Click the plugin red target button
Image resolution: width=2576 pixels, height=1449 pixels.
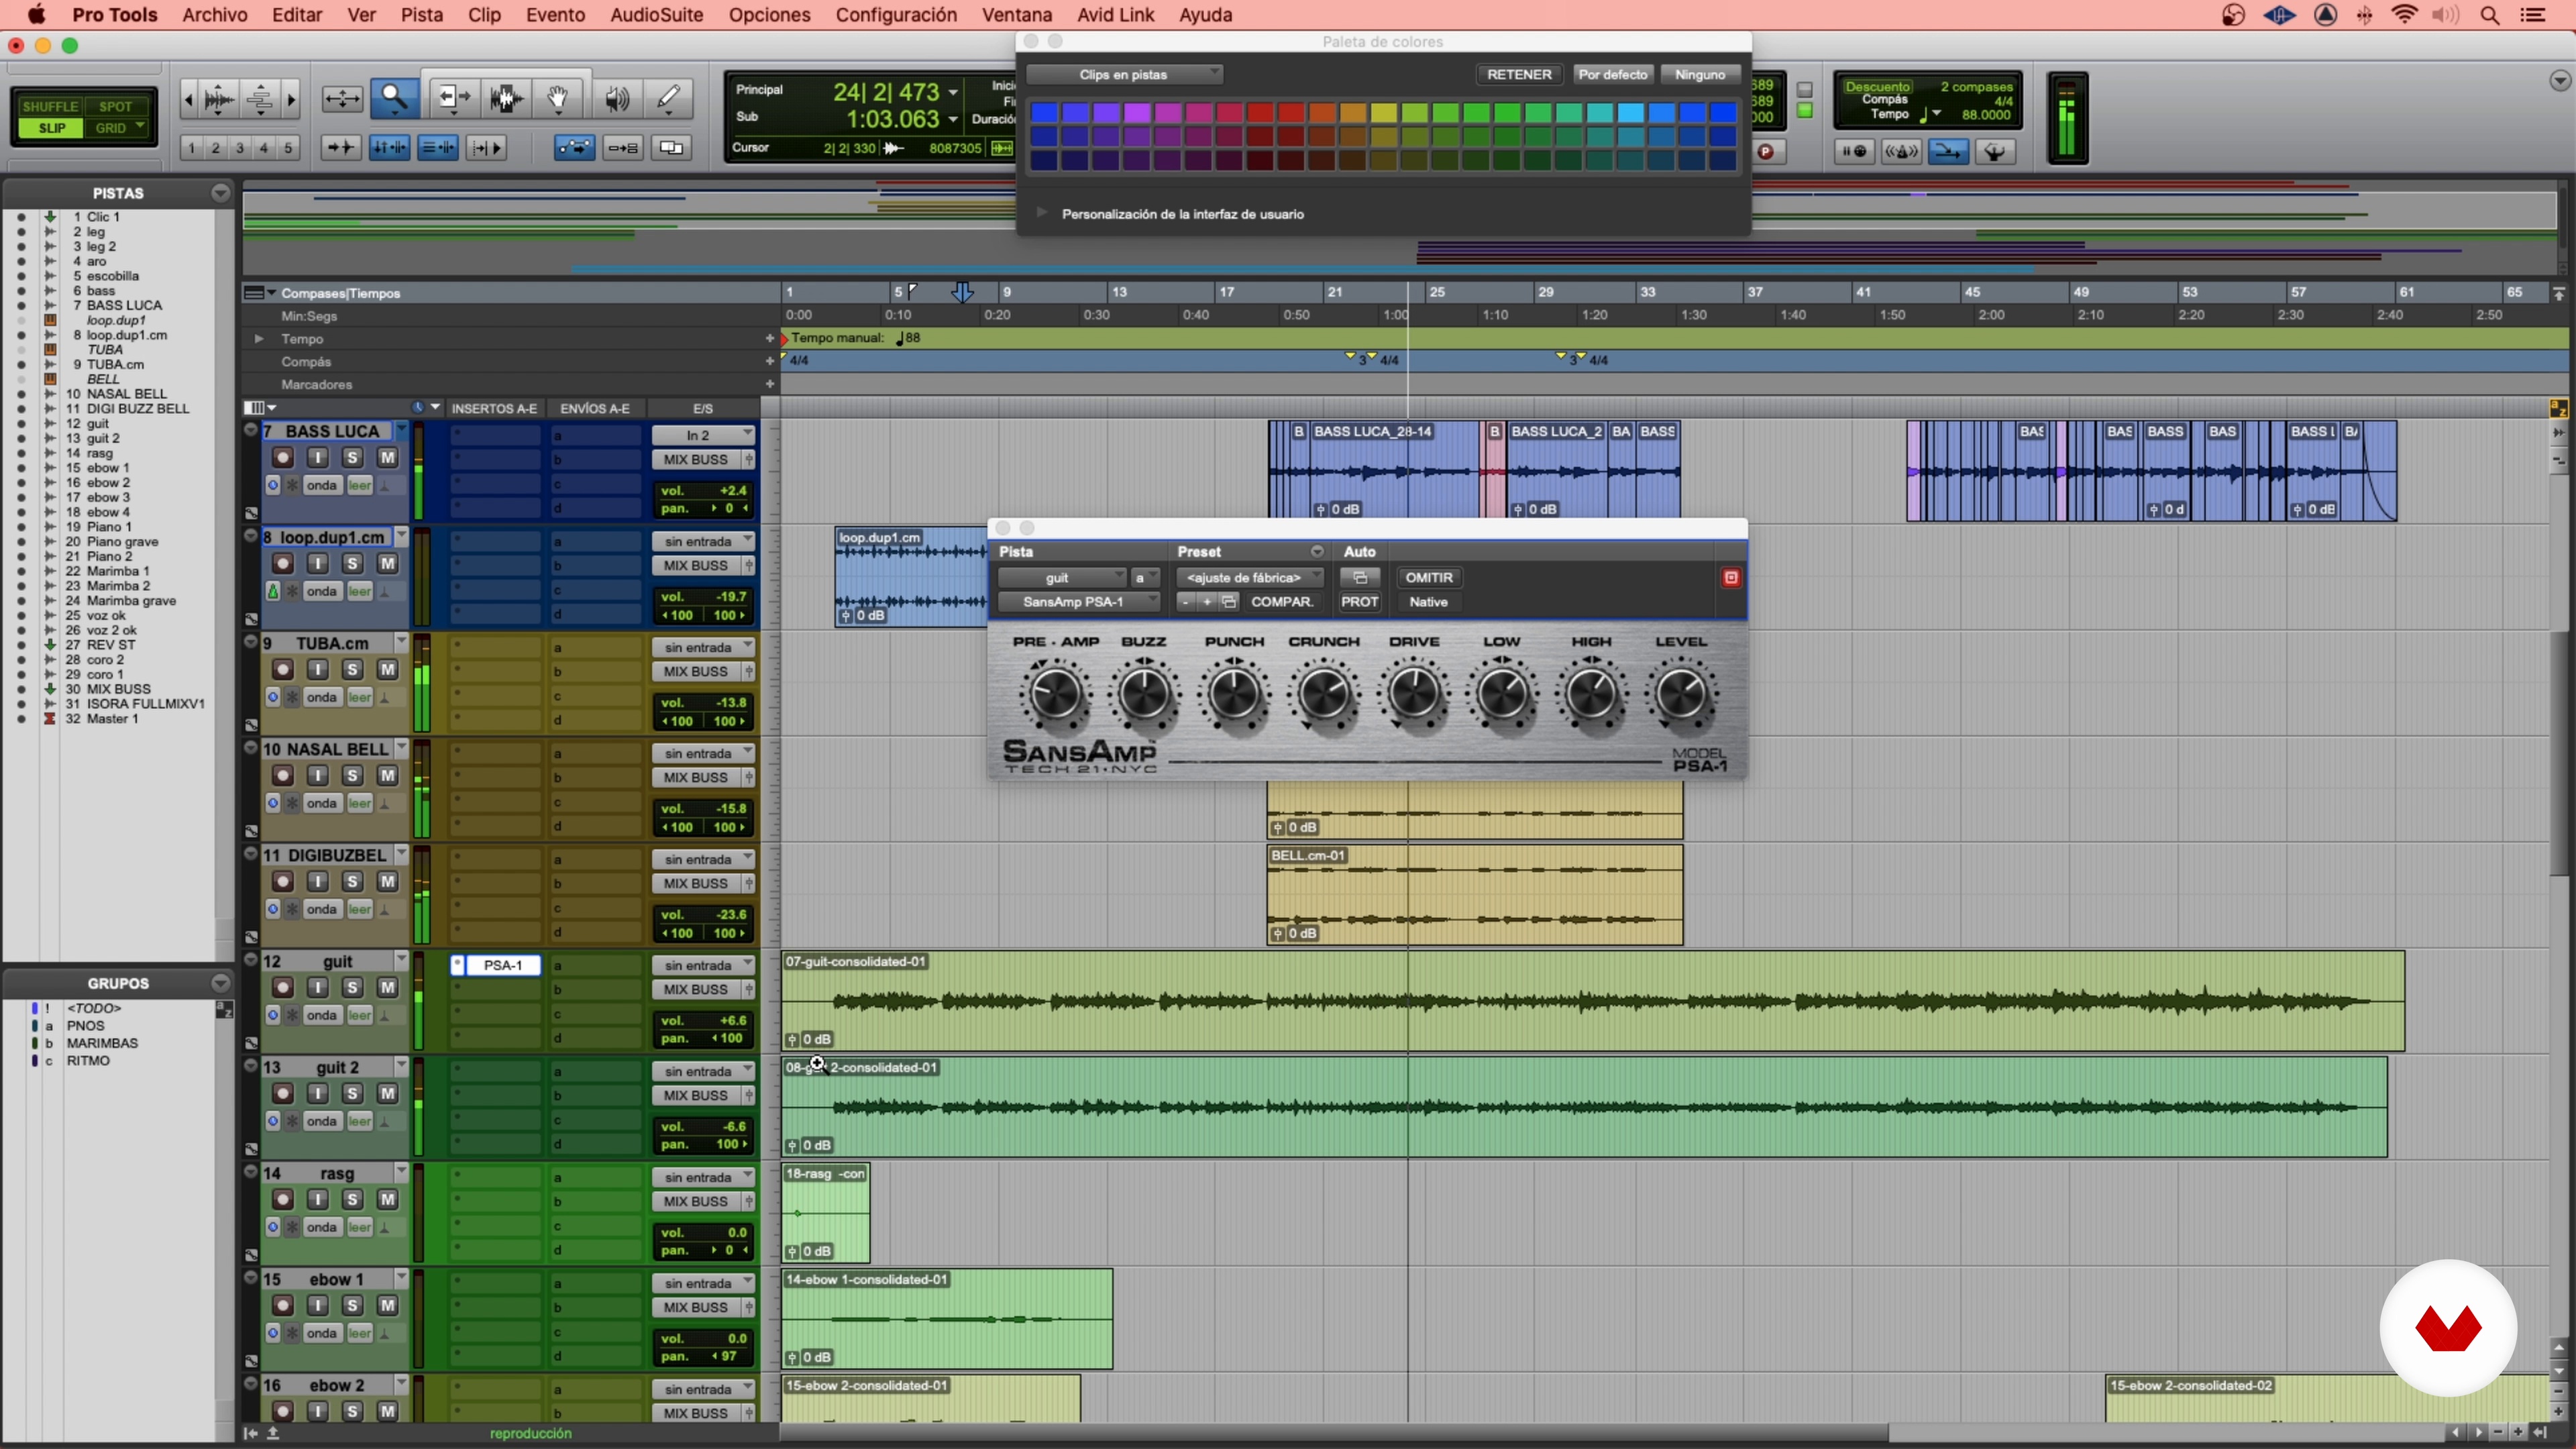[x=1730, y=577]
